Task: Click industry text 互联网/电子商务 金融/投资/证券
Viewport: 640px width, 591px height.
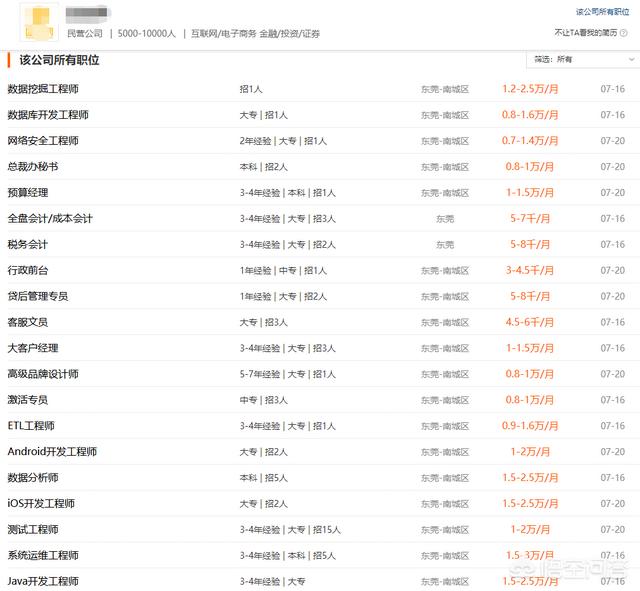Action: click(x=256, y=33)
